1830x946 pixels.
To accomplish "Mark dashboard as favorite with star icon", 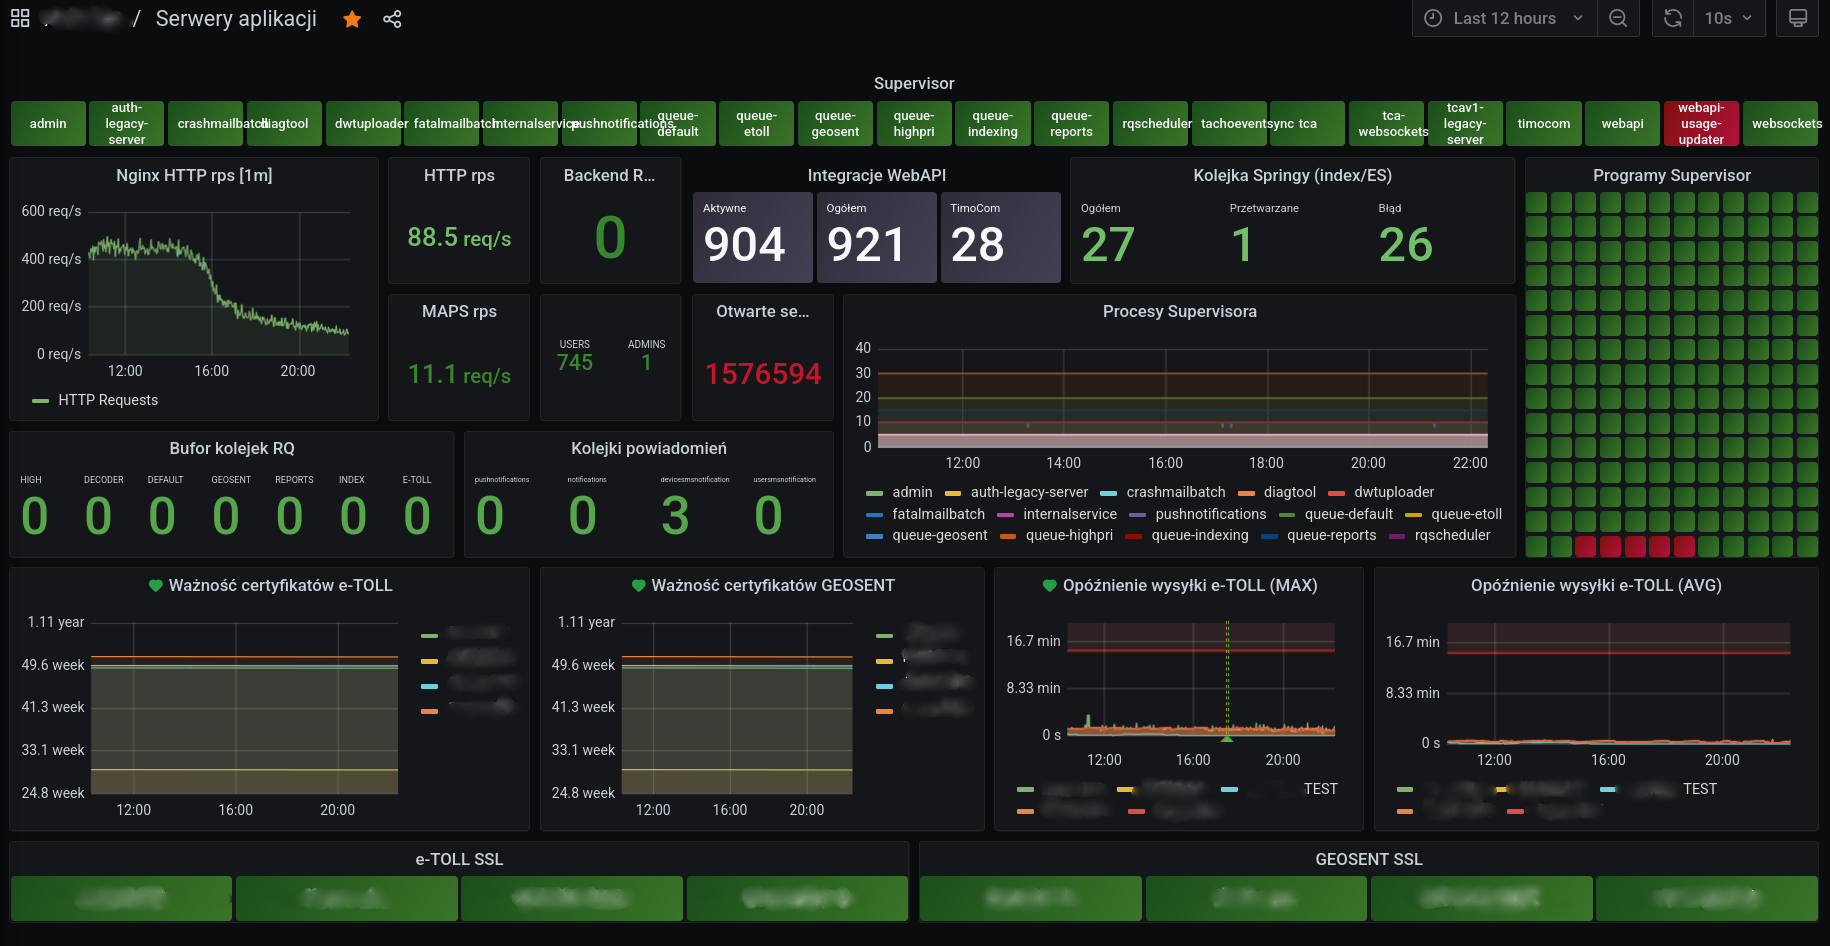I will click(352, 19).
